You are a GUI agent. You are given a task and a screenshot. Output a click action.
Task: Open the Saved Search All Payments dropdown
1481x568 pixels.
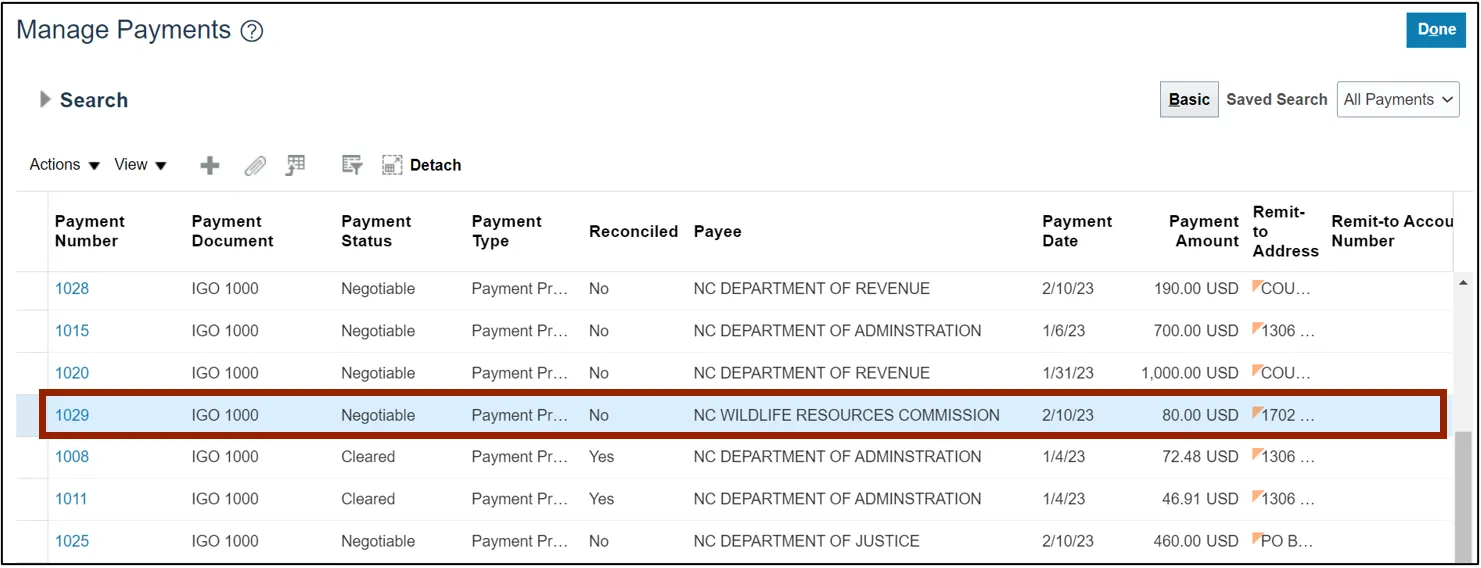click(x=1397, y=100)
